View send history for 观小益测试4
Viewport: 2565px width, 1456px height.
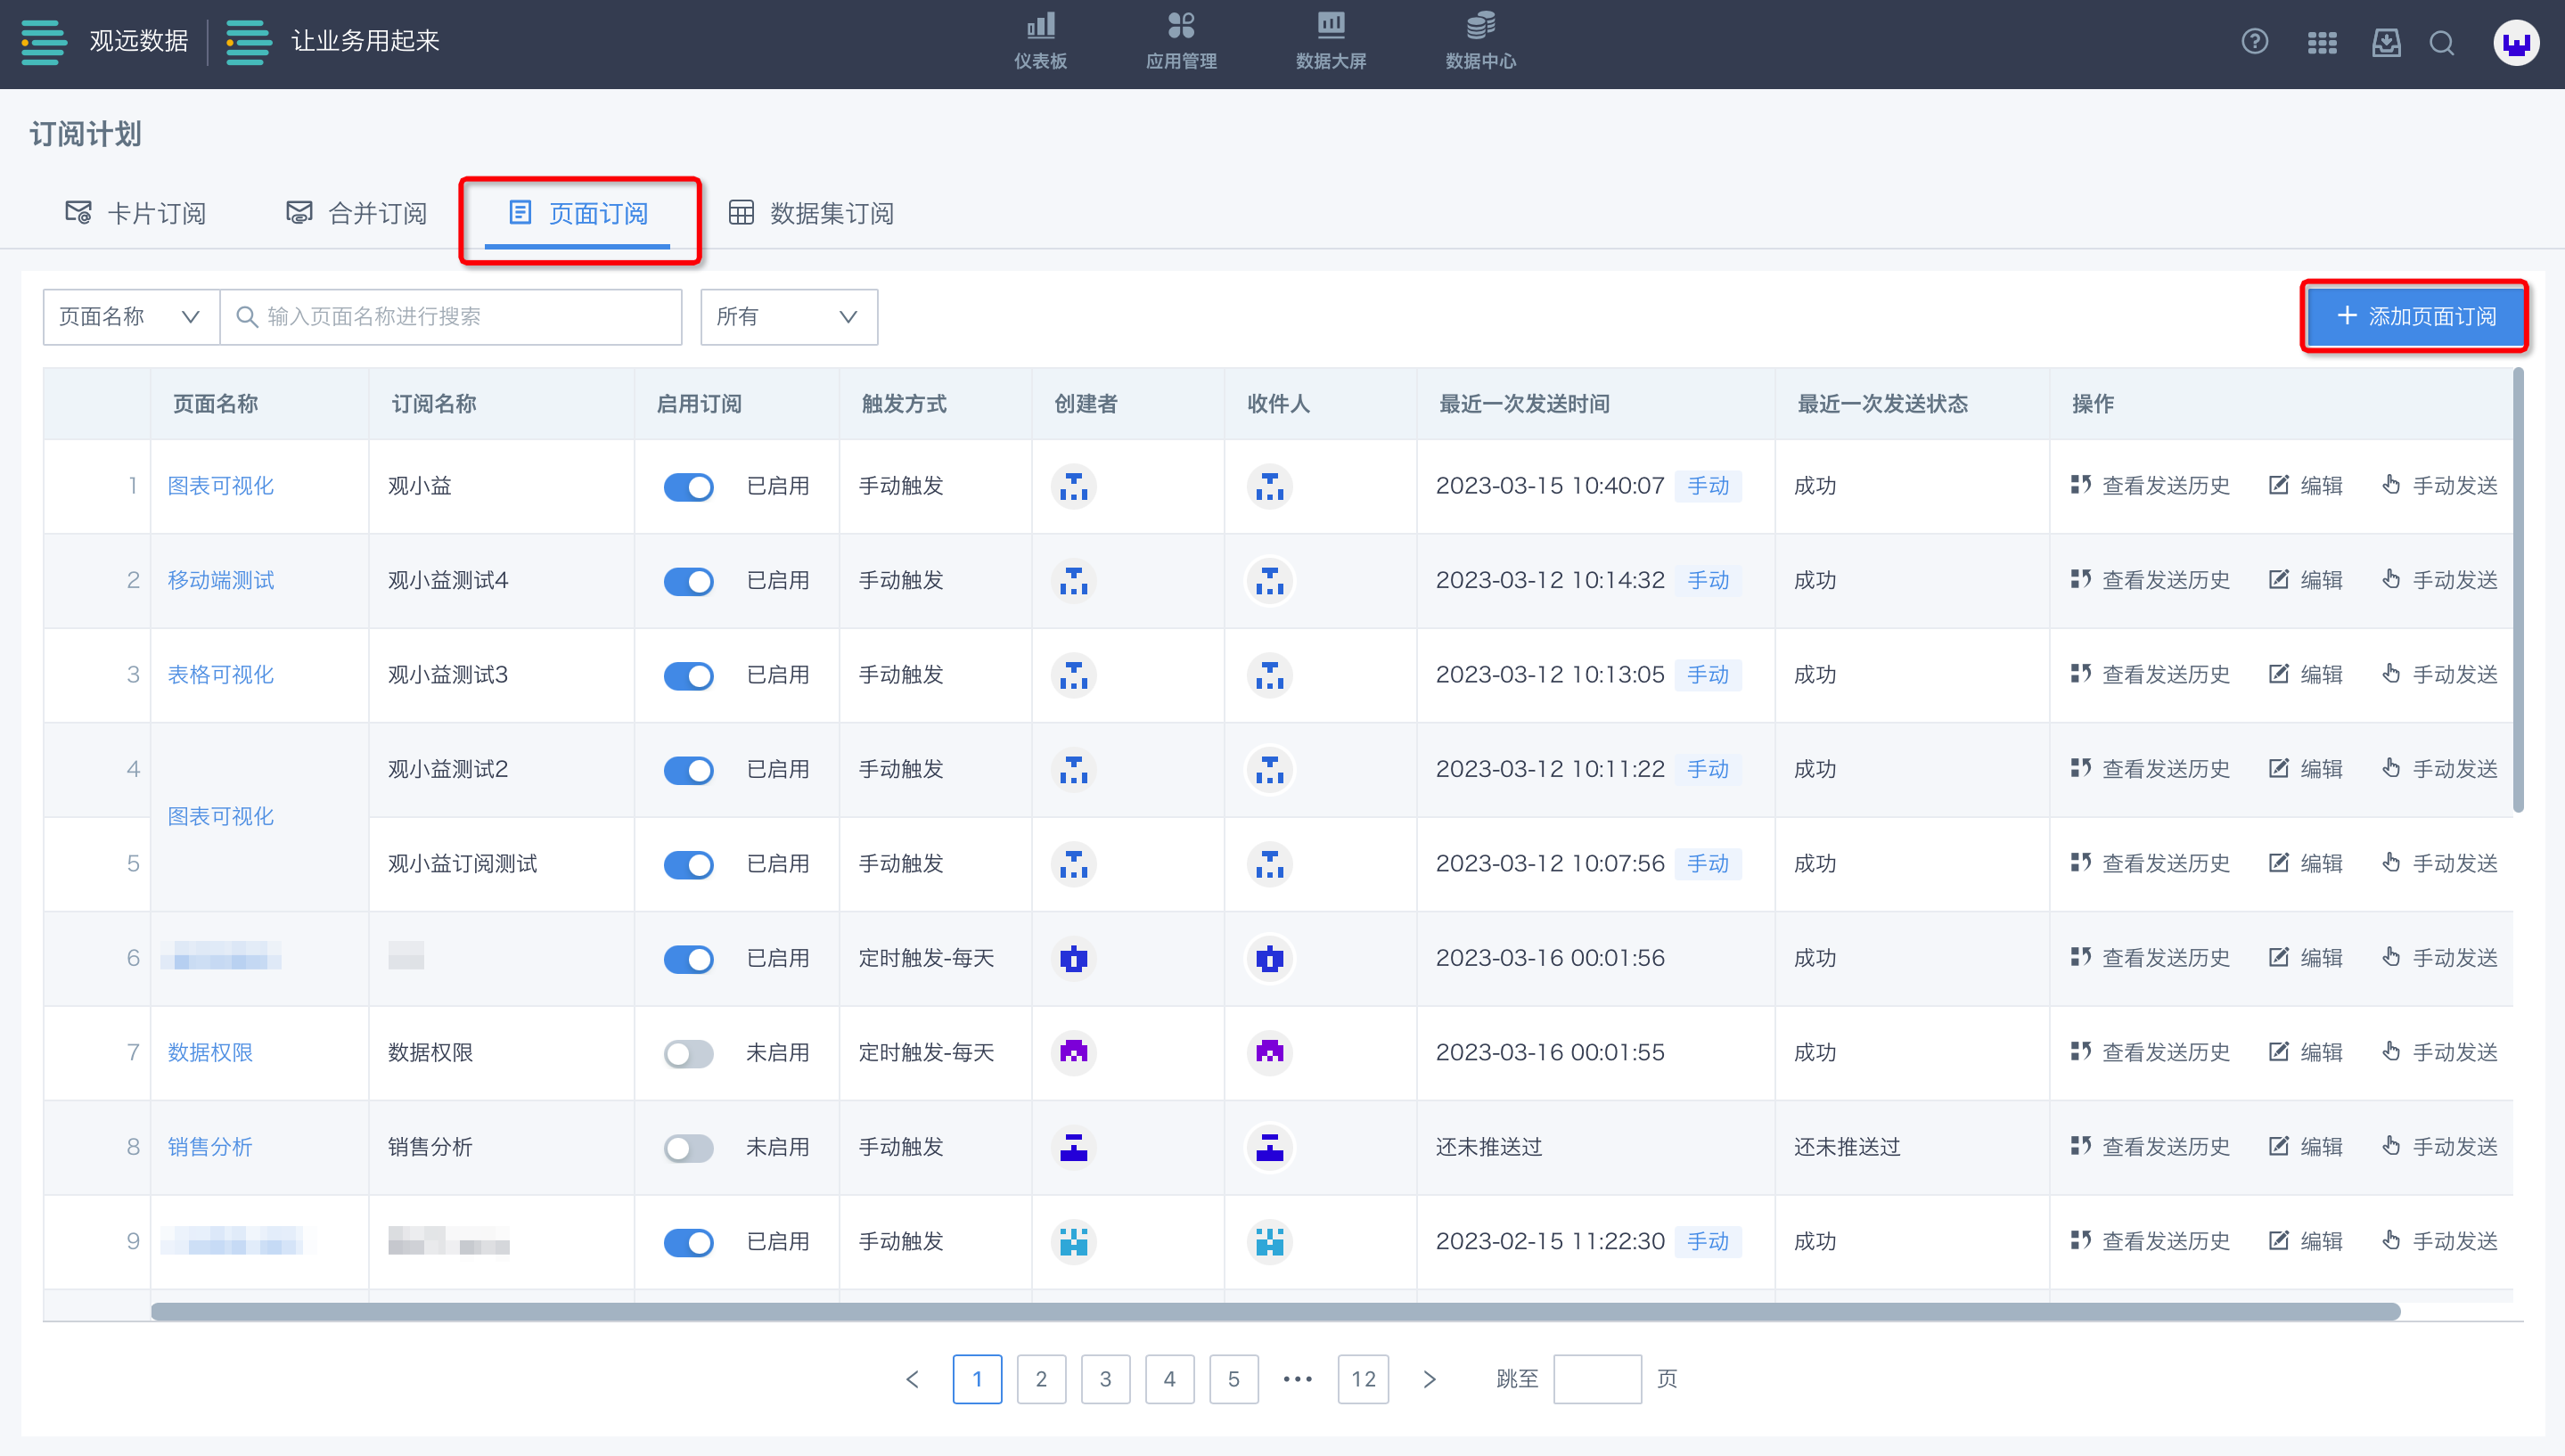click(2150, 580)
